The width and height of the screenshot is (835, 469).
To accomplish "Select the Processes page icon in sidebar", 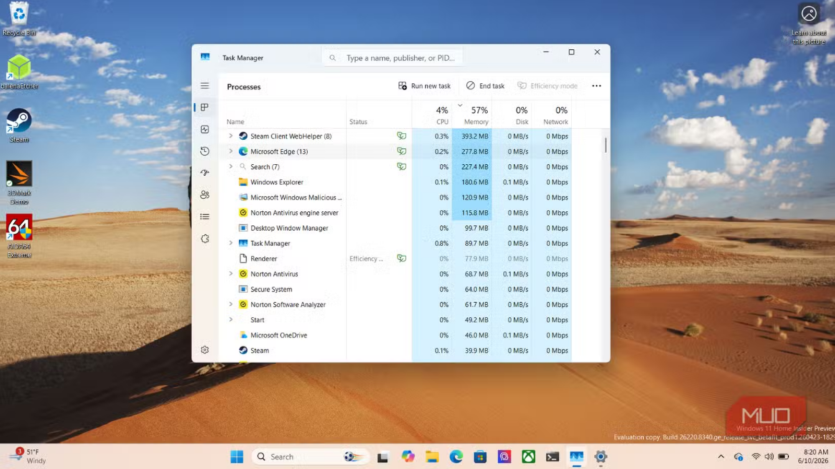I will 204,108.
